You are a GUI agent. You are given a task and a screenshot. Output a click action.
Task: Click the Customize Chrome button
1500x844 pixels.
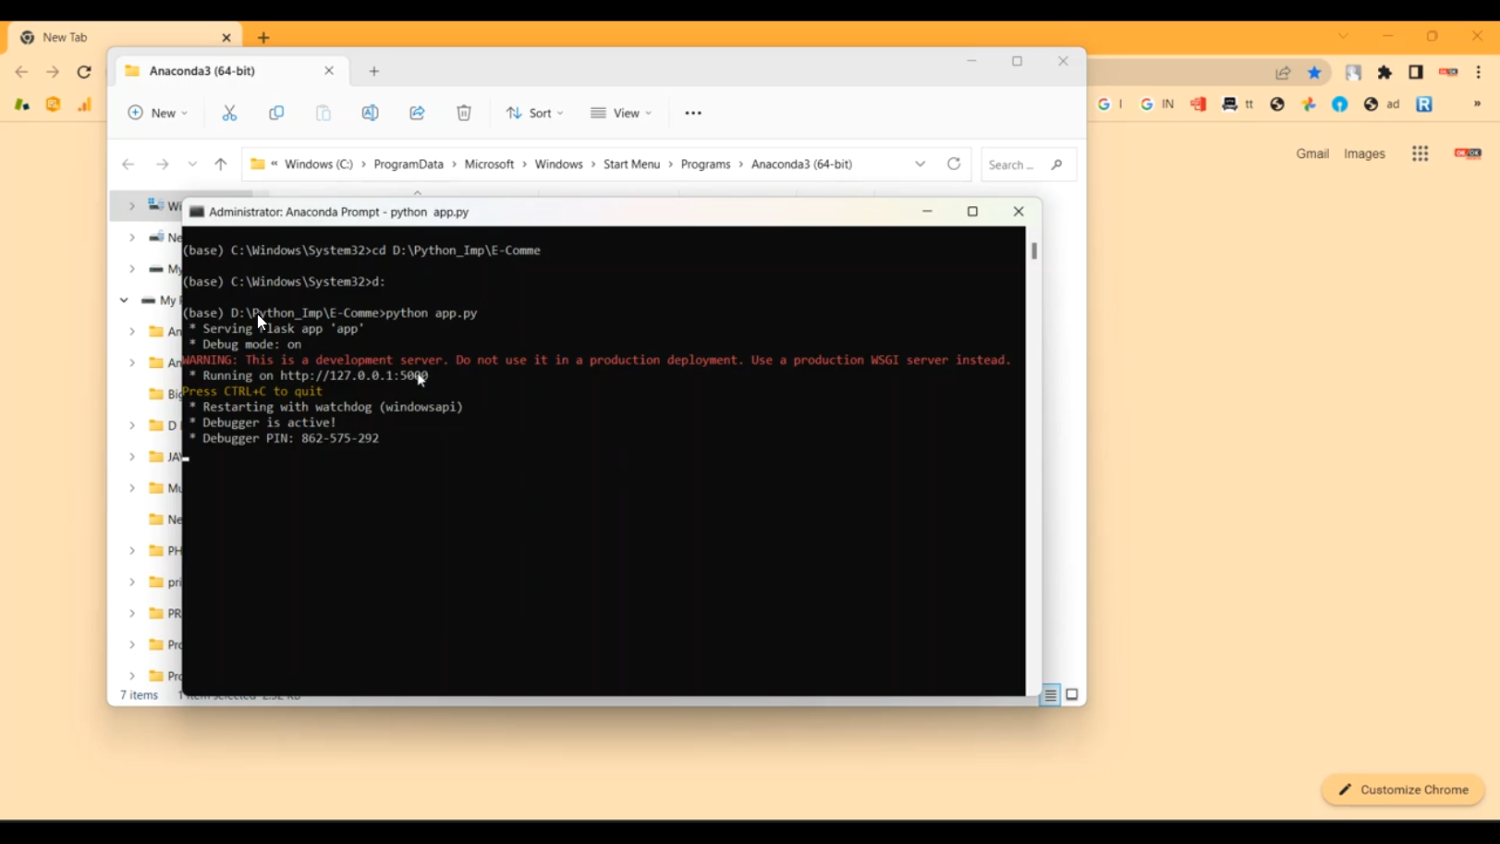click(1403, 790)
